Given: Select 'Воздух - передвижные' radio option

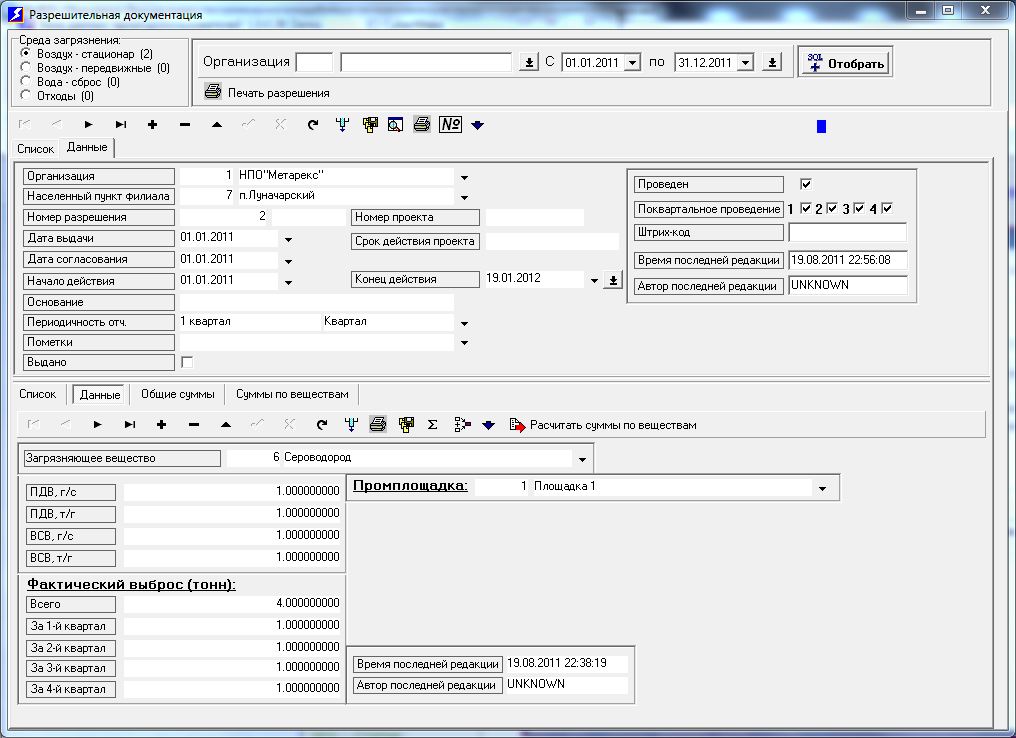Looking at the screenshot, I should point(26,67).
